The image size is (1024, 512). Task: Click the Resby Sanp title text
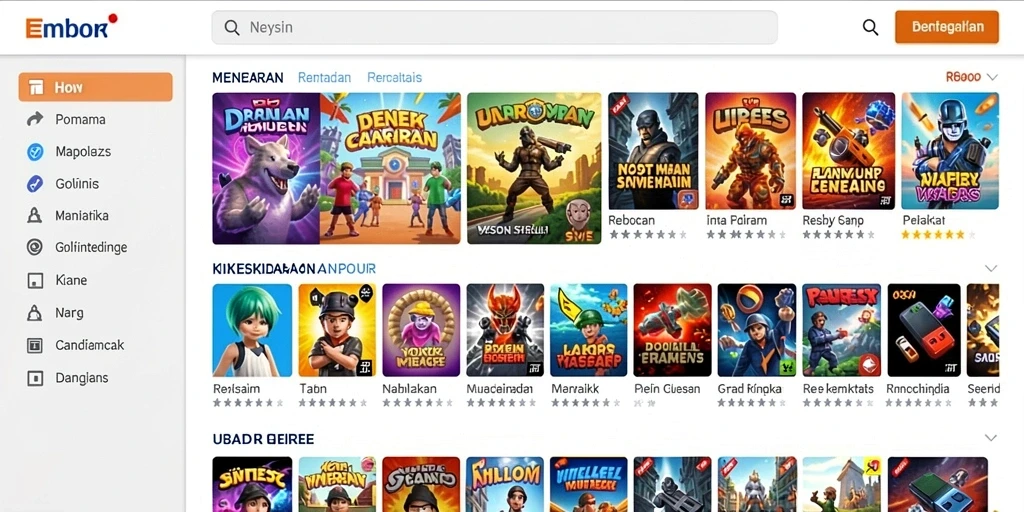click(x=833, y=221)
